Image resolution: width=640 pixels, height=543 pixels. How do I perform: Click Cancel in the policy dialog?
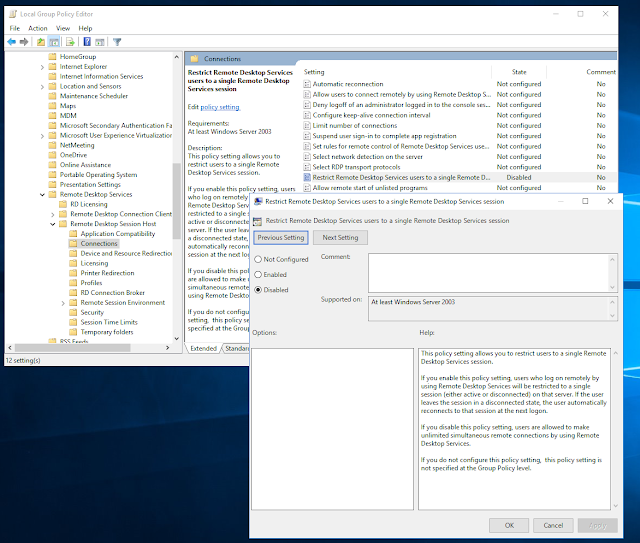553,525
